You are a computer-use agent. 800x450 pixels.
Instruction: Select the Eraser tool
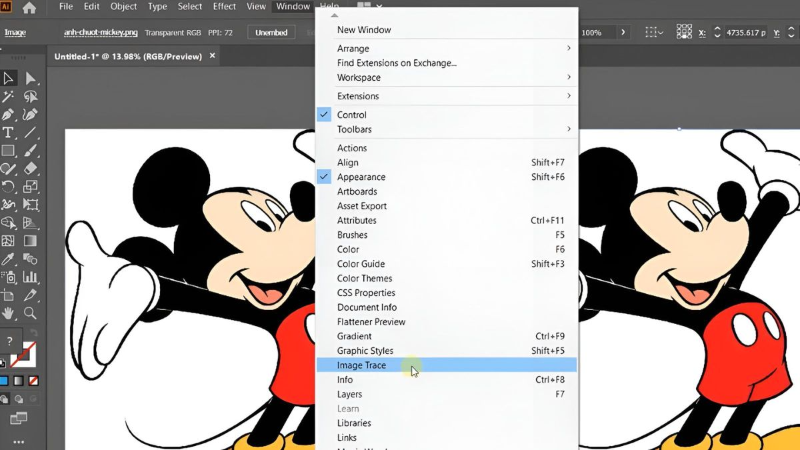30,168
